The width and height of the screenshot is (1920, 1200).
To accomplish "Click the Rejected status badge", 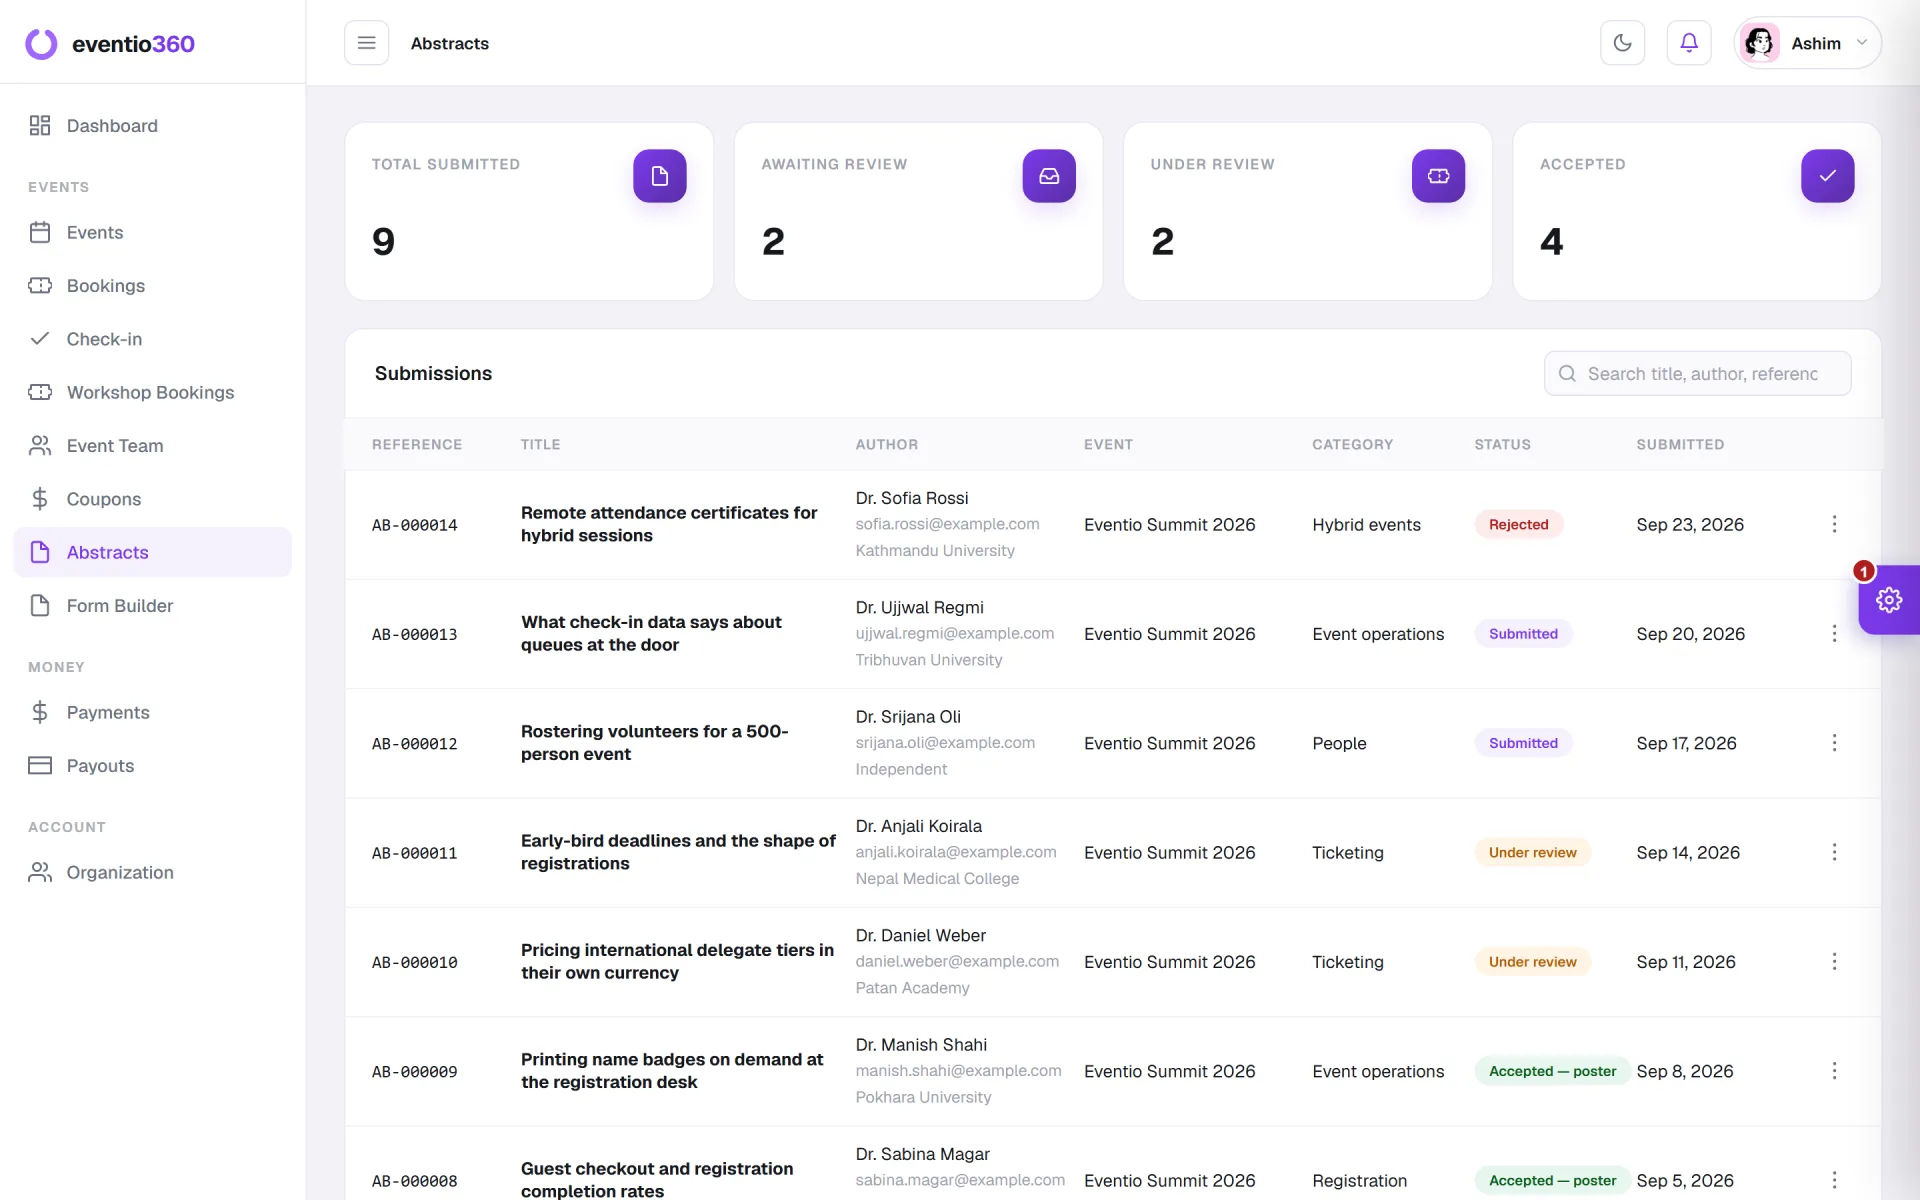I will point(1518,524).
